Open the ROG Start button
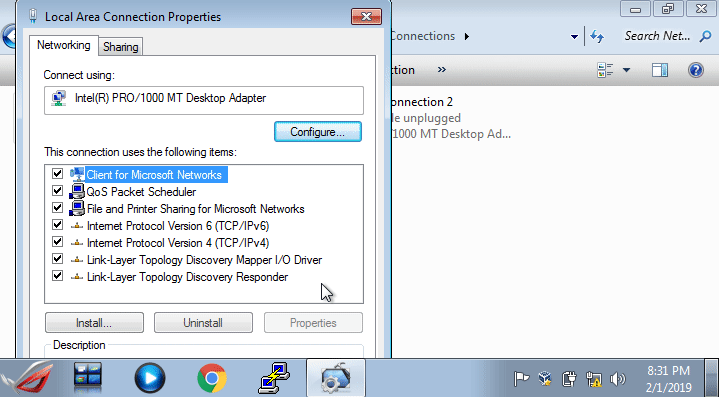The height and width of the screenshot is (397, 719). click(28, 378)
